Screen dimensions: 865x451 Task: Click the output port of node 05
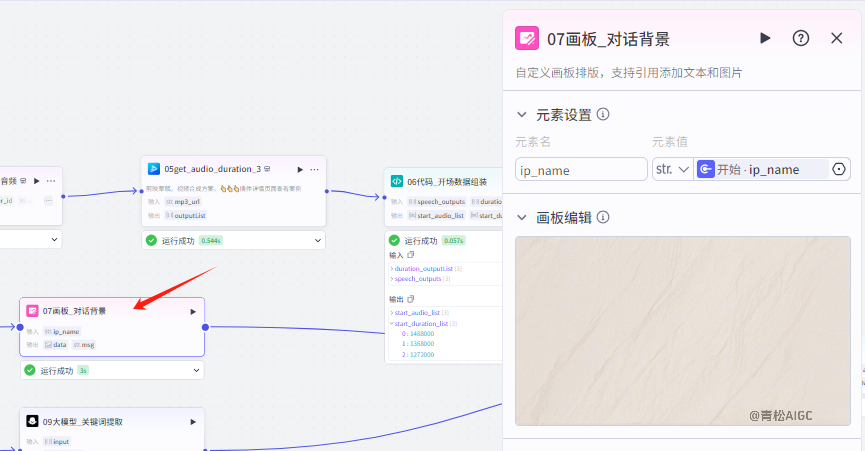[x=327, y=191]
